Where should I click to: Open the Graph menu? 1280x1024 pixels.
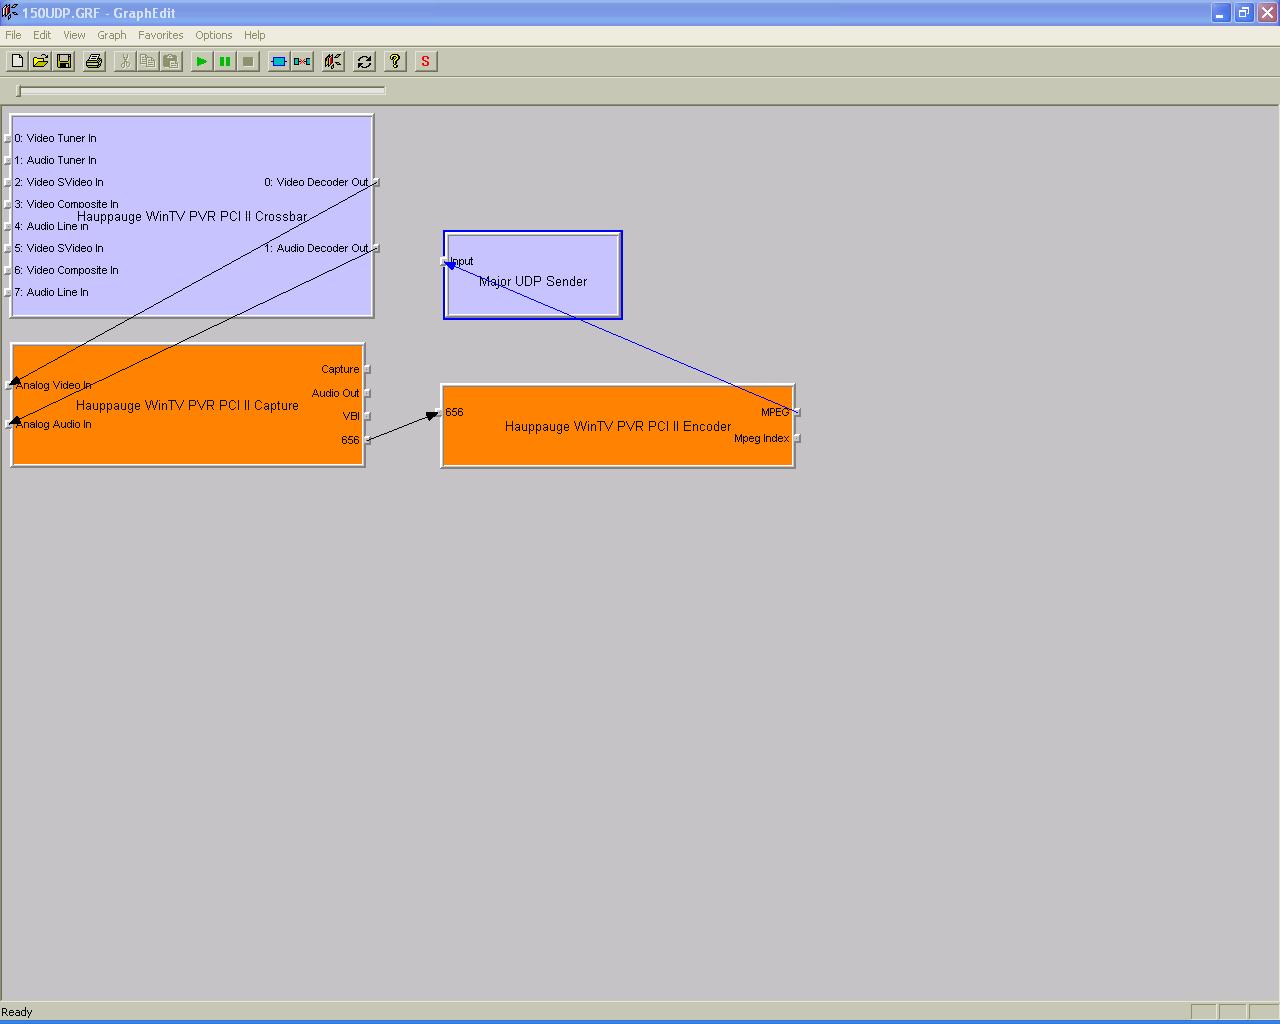click(x=111, y=35)
